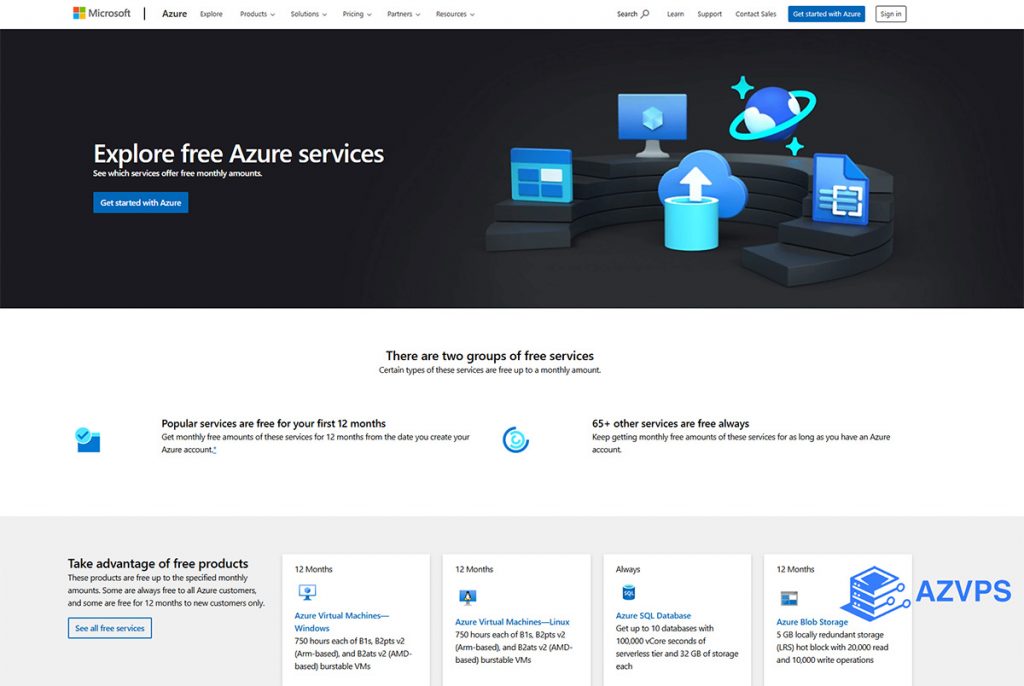
Task: Click the Sign in button
Action: tap(890, 14)
